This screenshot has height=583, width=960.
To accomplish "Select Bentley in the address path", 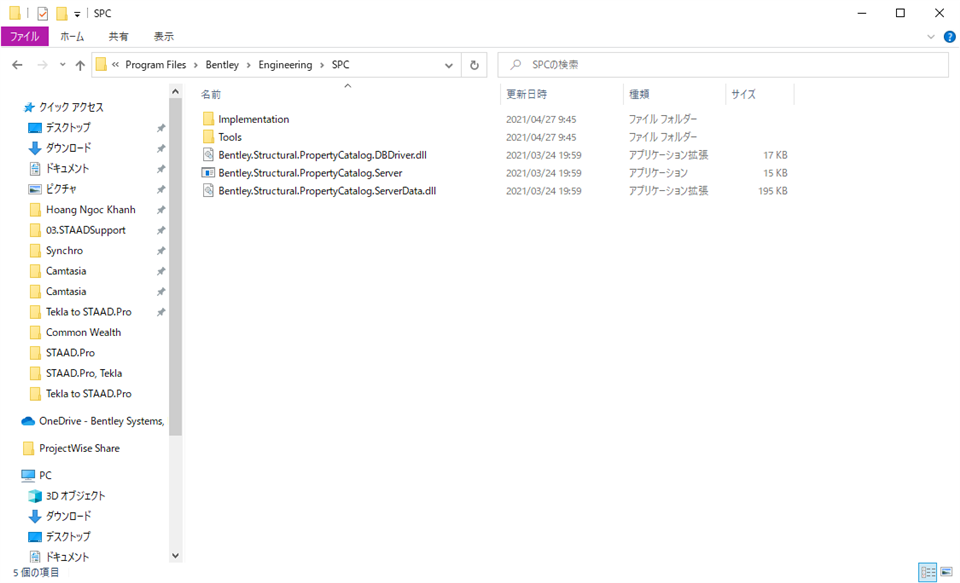I will coord(222,65).
